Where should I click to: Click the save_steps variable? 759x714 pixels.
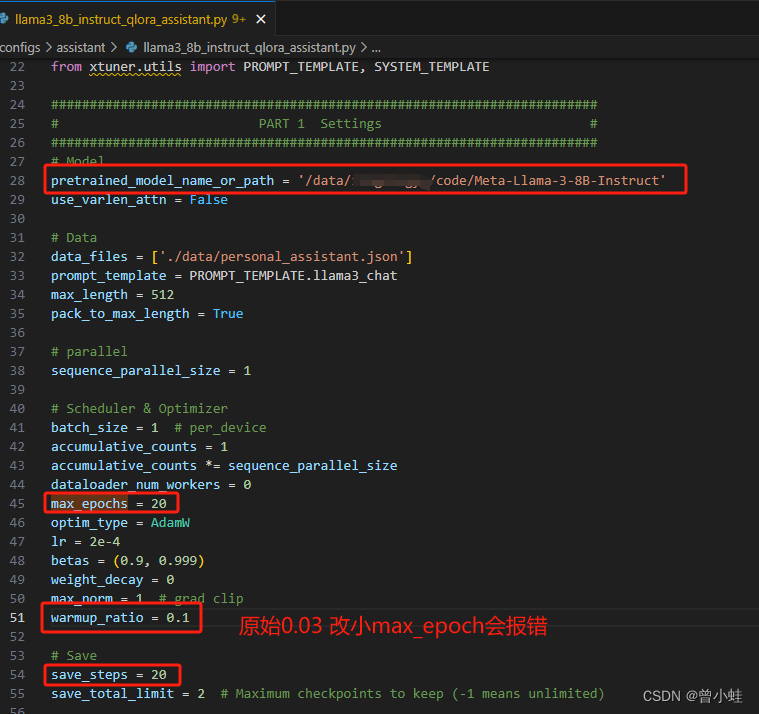coord(89,675)
